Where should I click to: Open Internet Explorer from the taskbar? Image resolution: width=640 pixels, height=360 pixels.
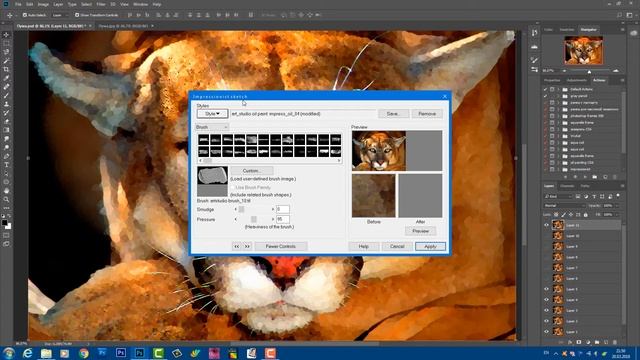(x=27, y=353)
